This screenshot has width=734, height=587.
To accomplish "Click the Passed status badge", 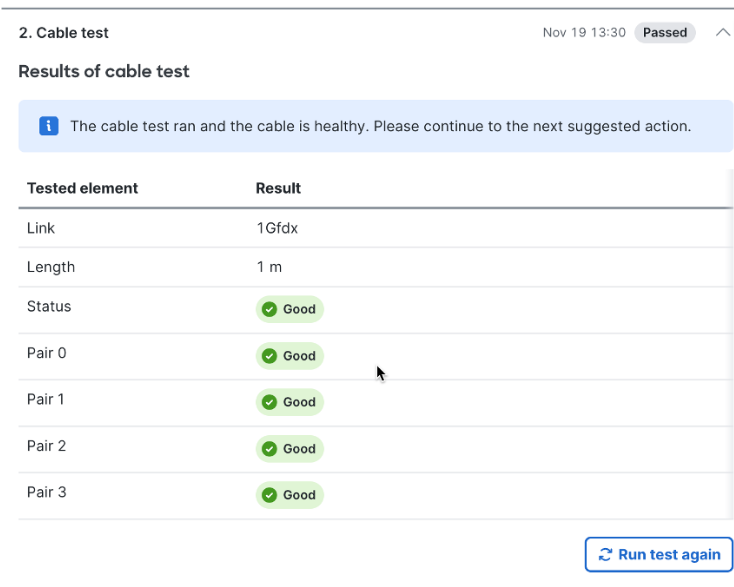I will point(665,32).
